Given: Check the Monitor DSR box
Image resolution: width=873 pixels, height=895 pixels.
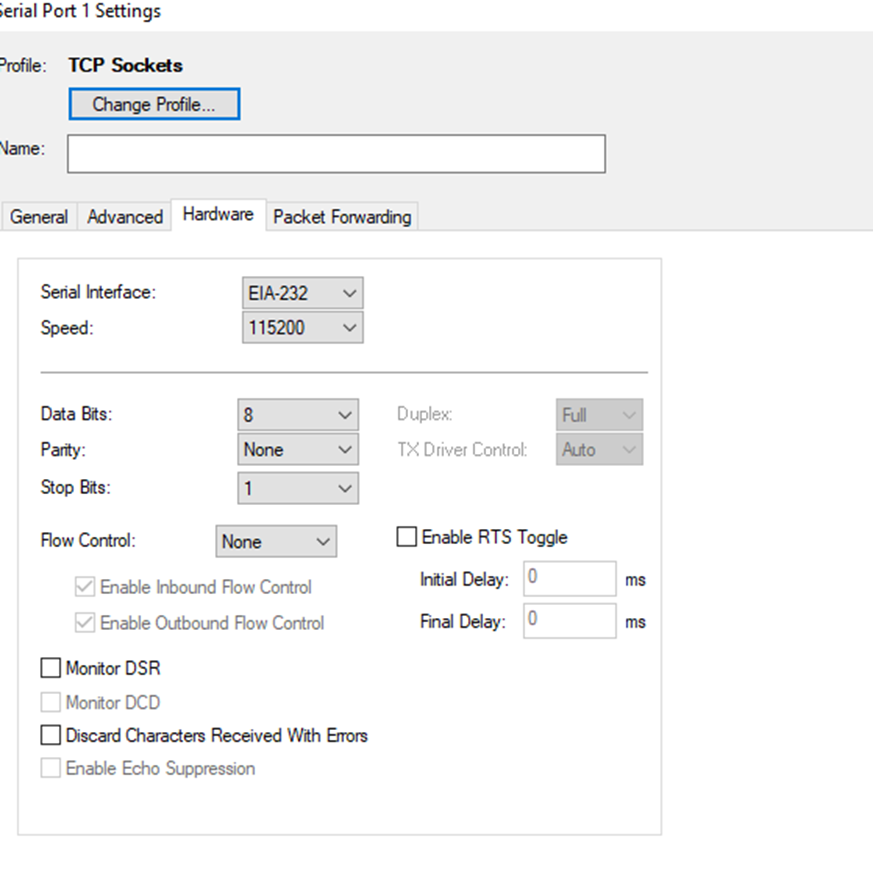Looking at the screenshot, I should pyautogui.click(x=51, y=668).
